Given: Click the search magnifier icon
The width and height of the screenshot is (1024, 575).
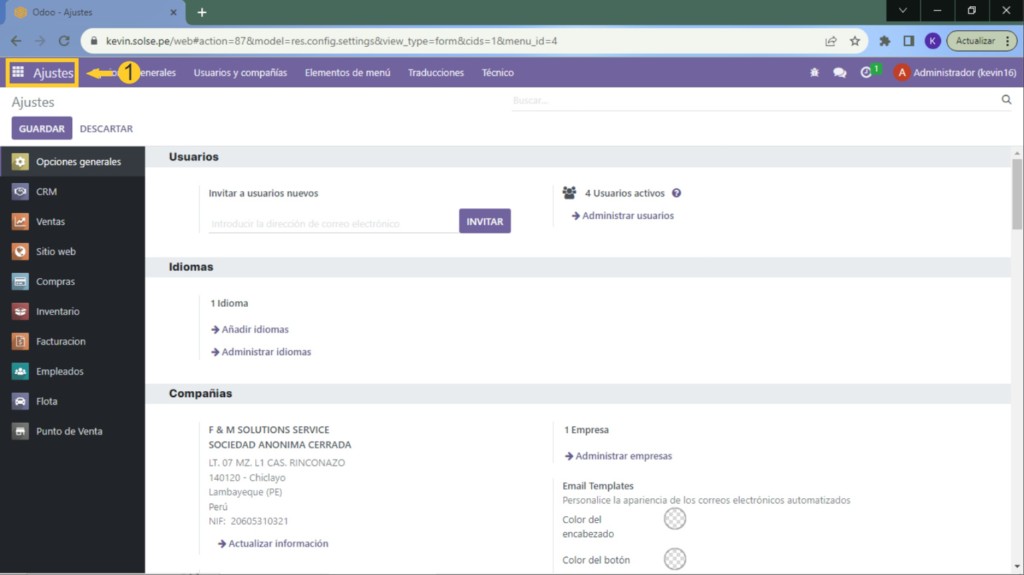Looking at the screenshot, I should (1006, 100).
